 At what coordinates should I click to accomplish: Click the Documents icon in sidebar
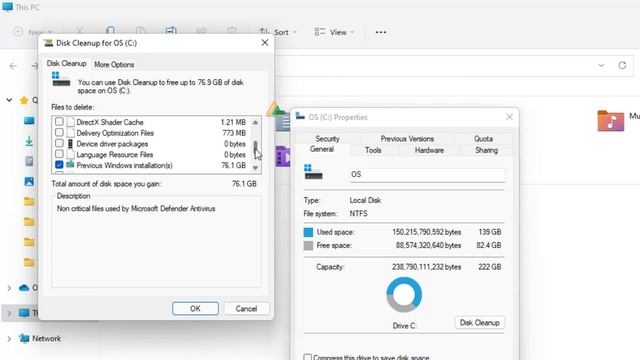click(x=29, y=161)
